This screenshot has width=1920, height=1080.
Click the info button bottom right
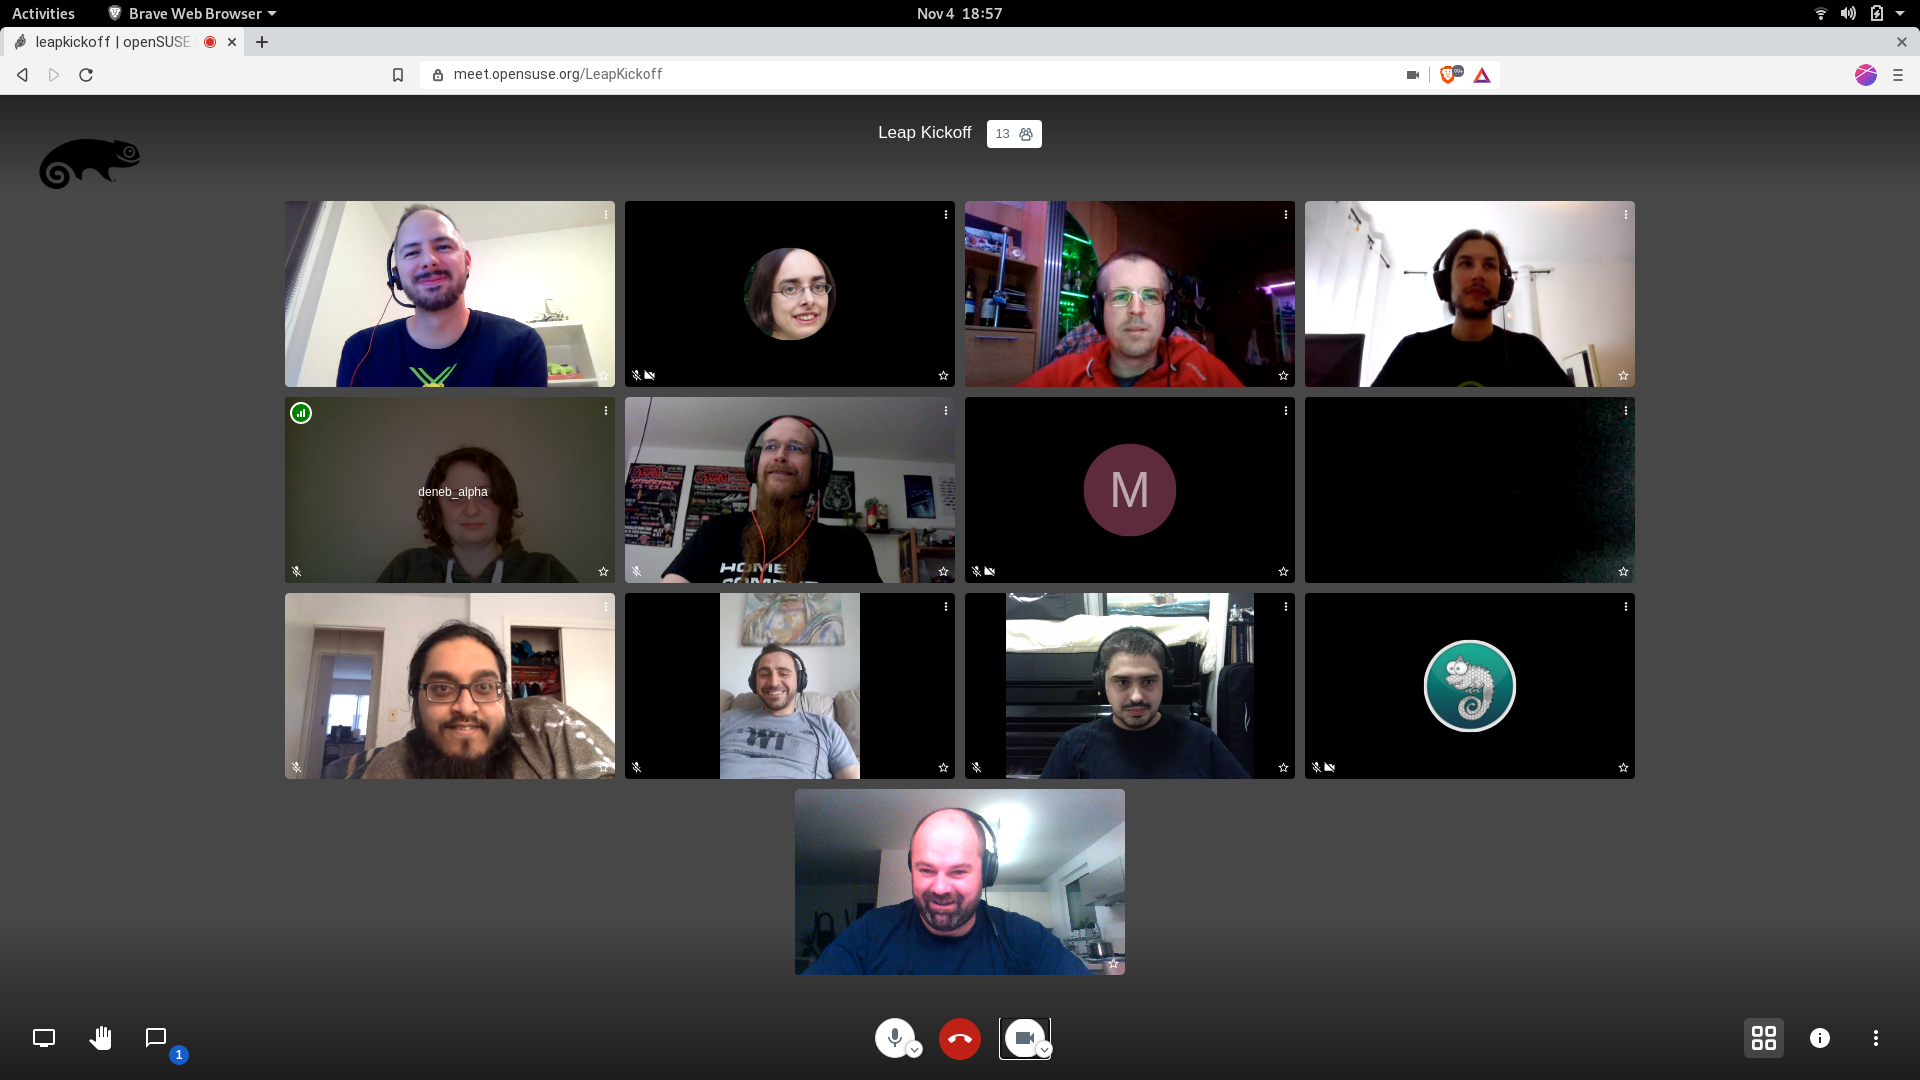point(1820,1038)
